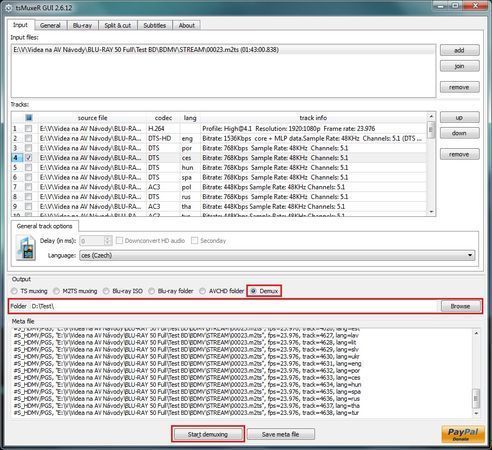
Task: Click meta file line with track=4638 lang=tur
Action: (x=186, y=413)
